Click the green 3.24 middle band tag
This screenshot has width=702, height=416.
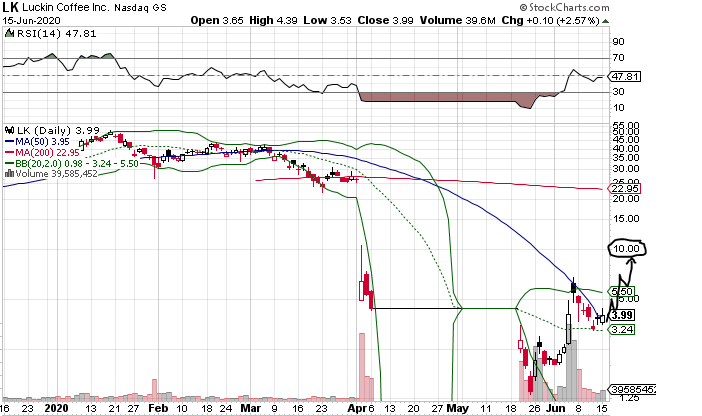[623, 330]
